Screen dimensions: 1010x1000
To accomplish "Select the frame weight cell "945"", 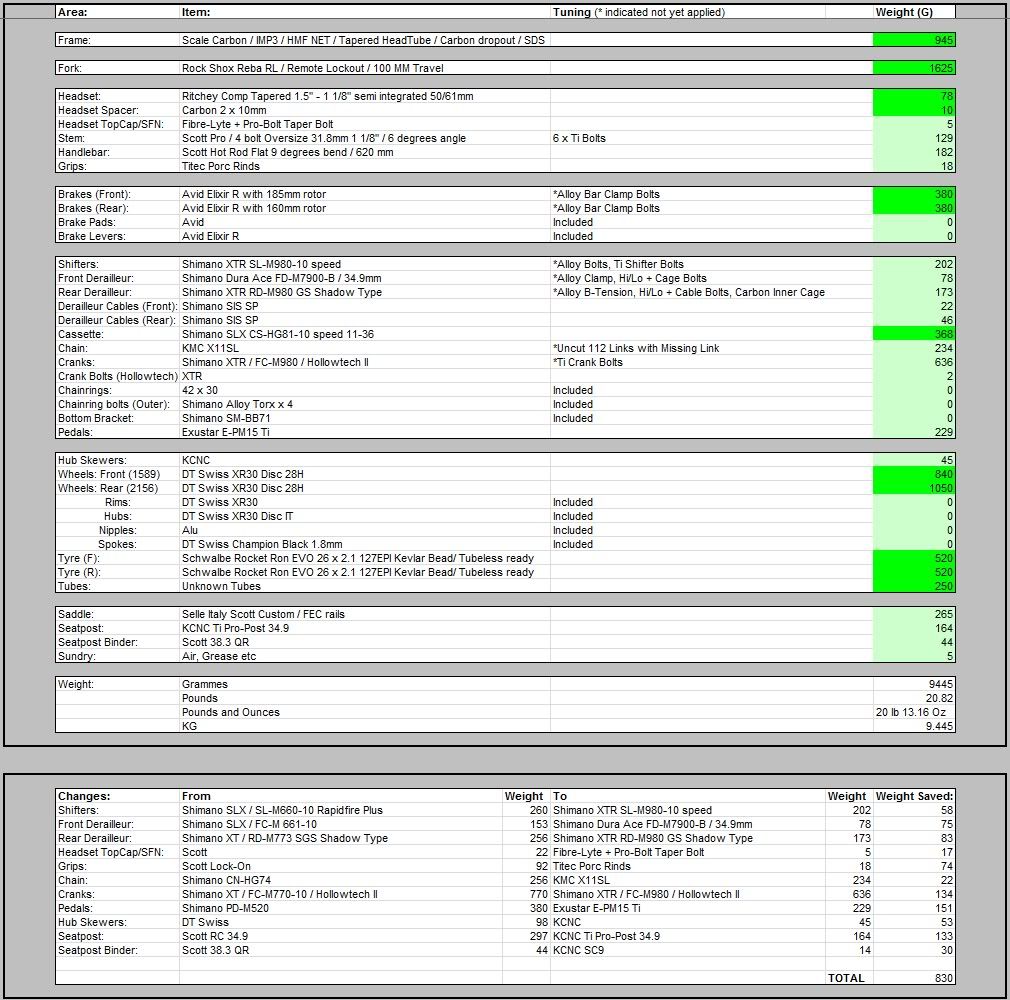I will 914,40.
